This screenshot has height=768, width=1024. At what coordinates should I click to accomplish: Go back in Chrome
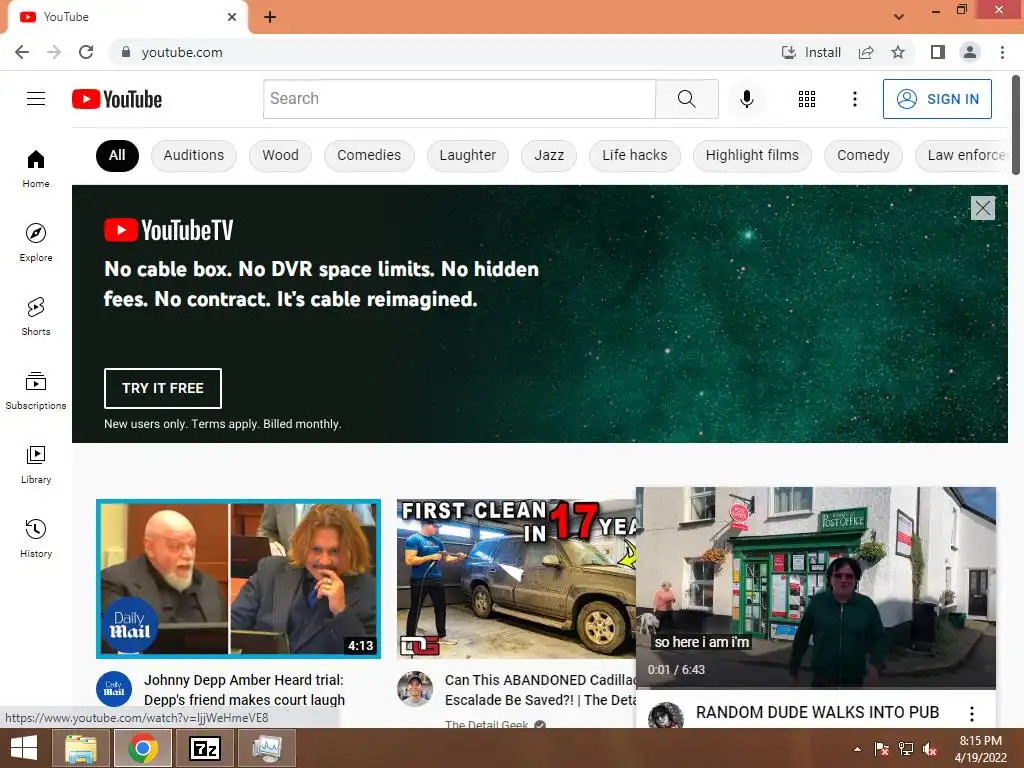tap(22, 52)
